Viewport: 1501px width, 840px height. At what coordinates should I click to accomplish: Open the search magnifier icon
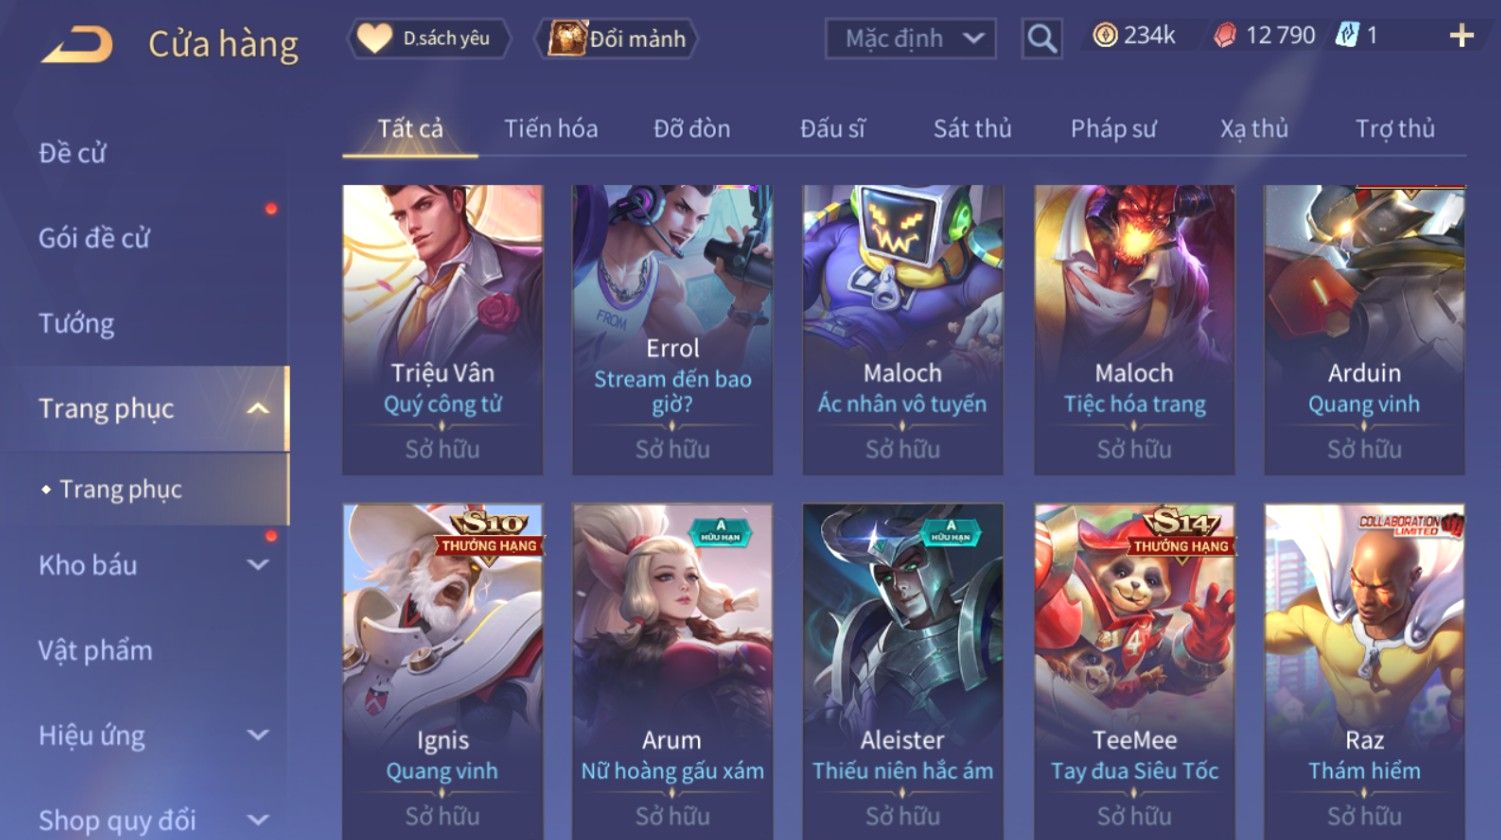[x=1041, y=39]
